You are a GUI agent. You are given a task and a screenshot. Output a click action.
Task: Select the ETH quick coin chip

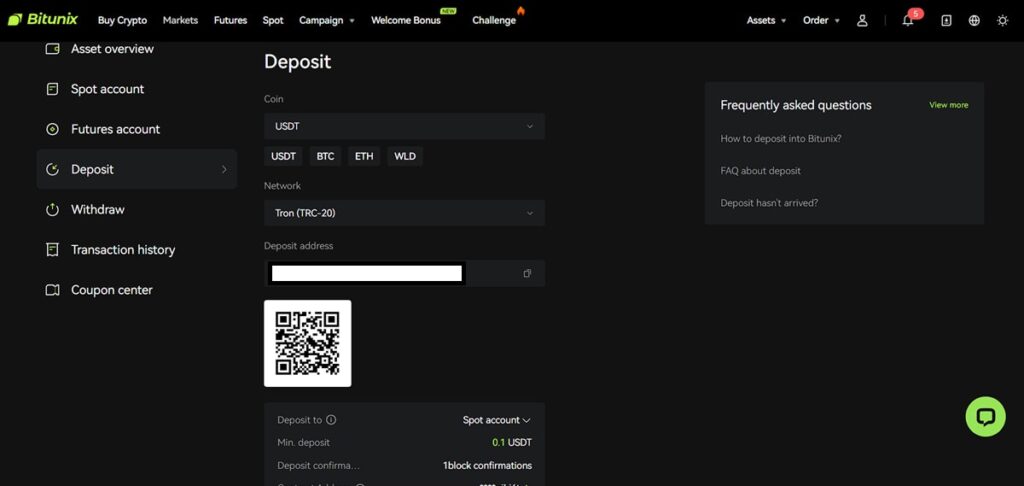[x=364, y=156]
